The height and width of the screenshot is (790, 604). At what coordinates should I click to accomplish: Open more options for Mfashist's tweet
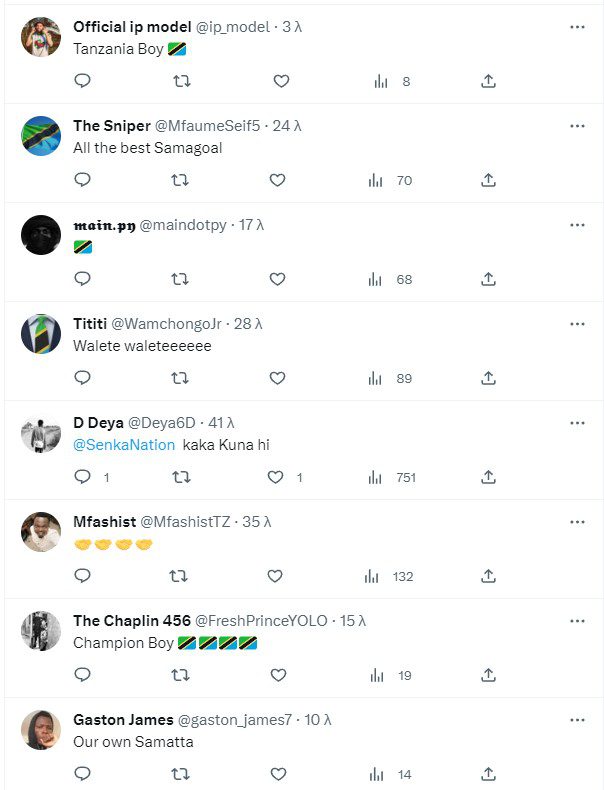[577, 522]
